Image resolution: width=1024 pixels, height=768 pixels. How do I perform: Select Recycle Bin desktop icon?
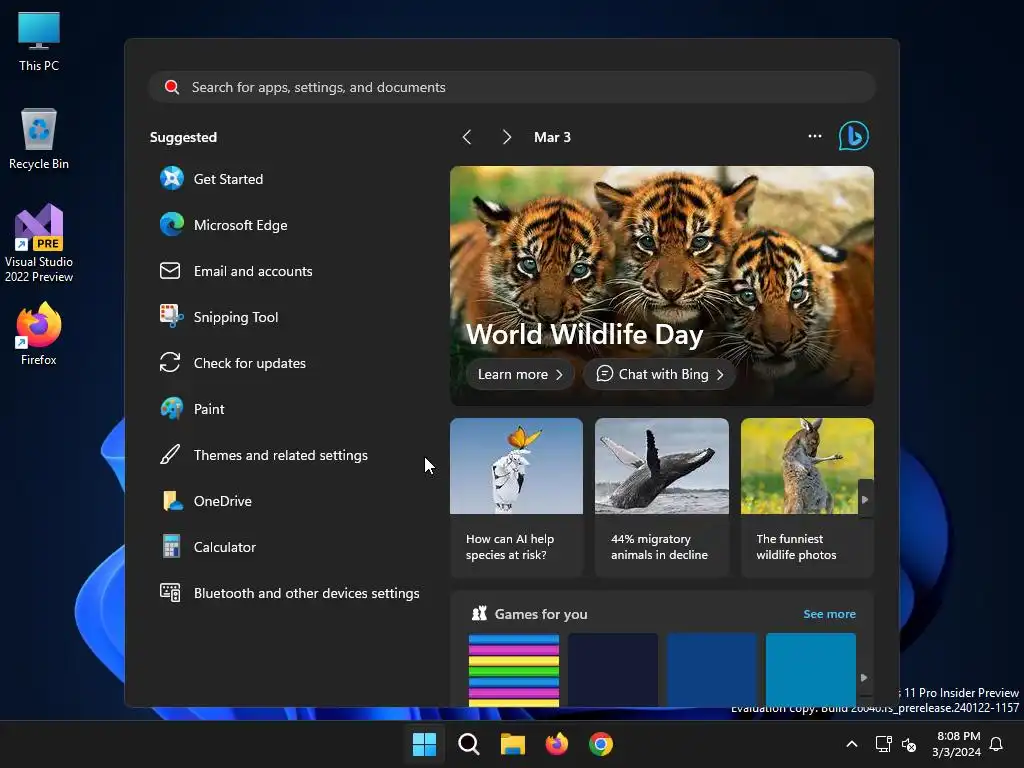coord(39,139)
